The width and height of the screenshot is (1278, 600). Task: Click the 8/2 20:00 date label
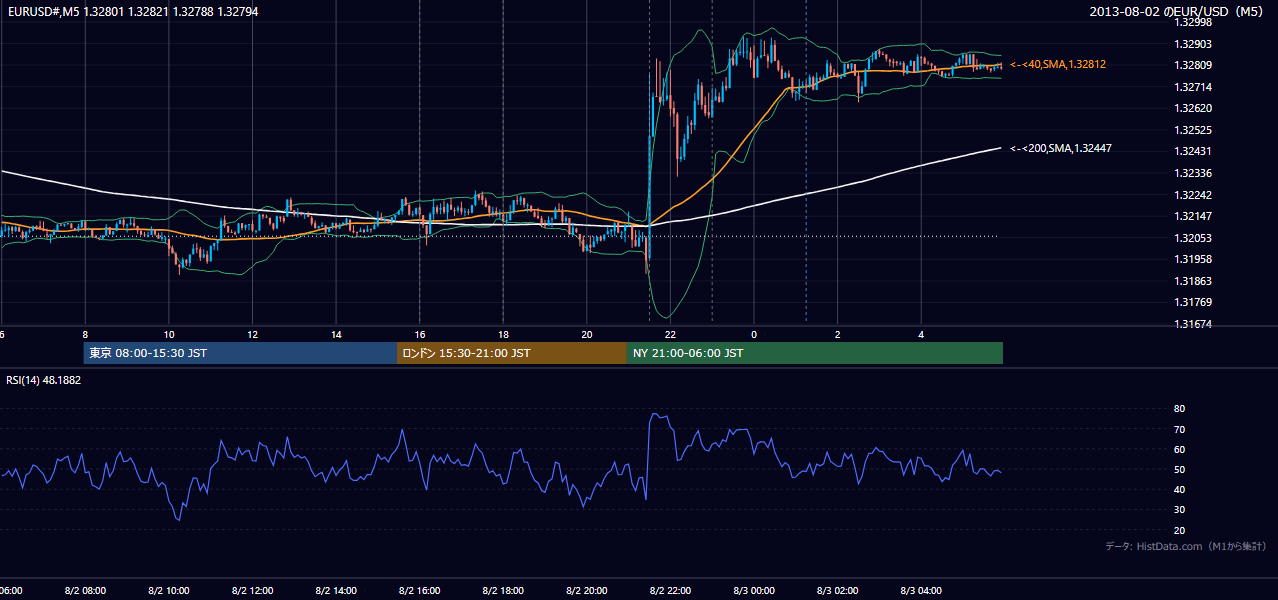tap(587, 591)
